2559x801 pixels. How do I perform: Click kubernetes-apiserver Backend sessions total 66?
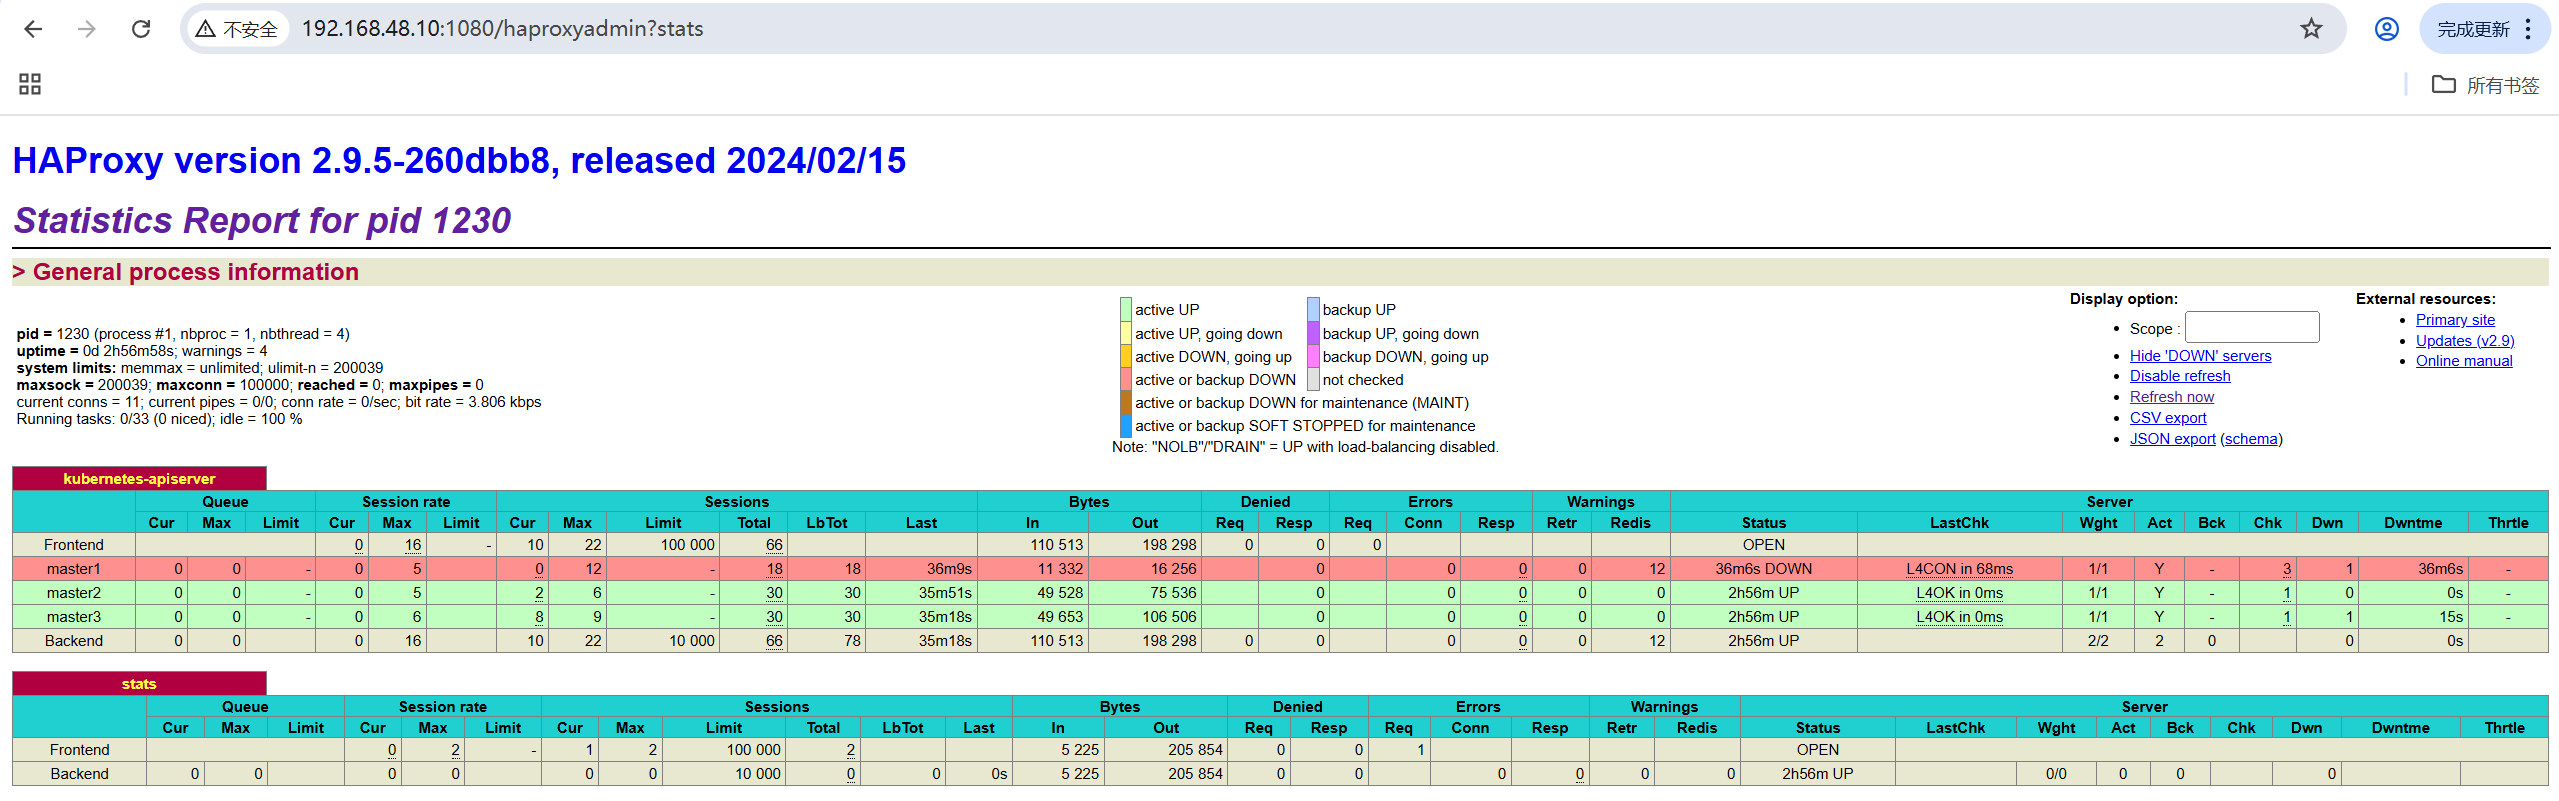point(774,641)
